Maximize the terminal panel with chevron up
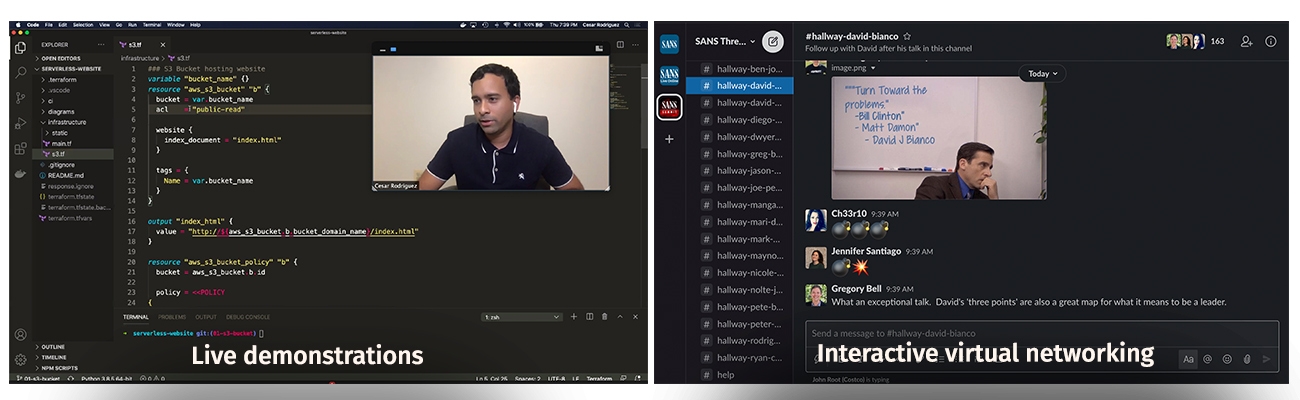Image resolution: width=1300 pixels, height=400 pixels. pyautogui.click(x=620, y=317)
